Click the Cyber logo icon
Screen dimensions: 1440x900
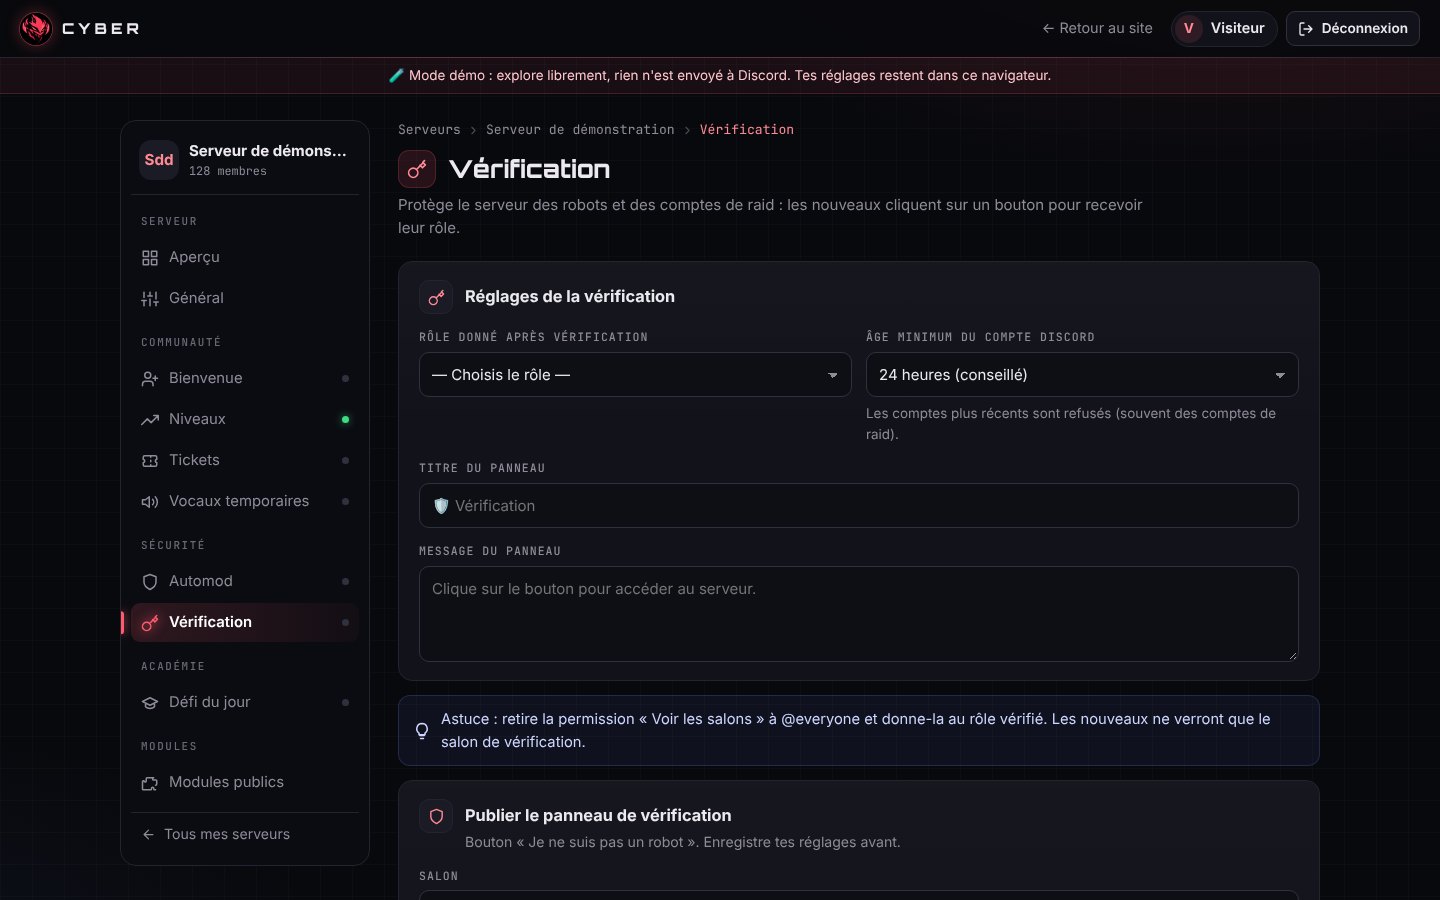click(x=36, y=28)
